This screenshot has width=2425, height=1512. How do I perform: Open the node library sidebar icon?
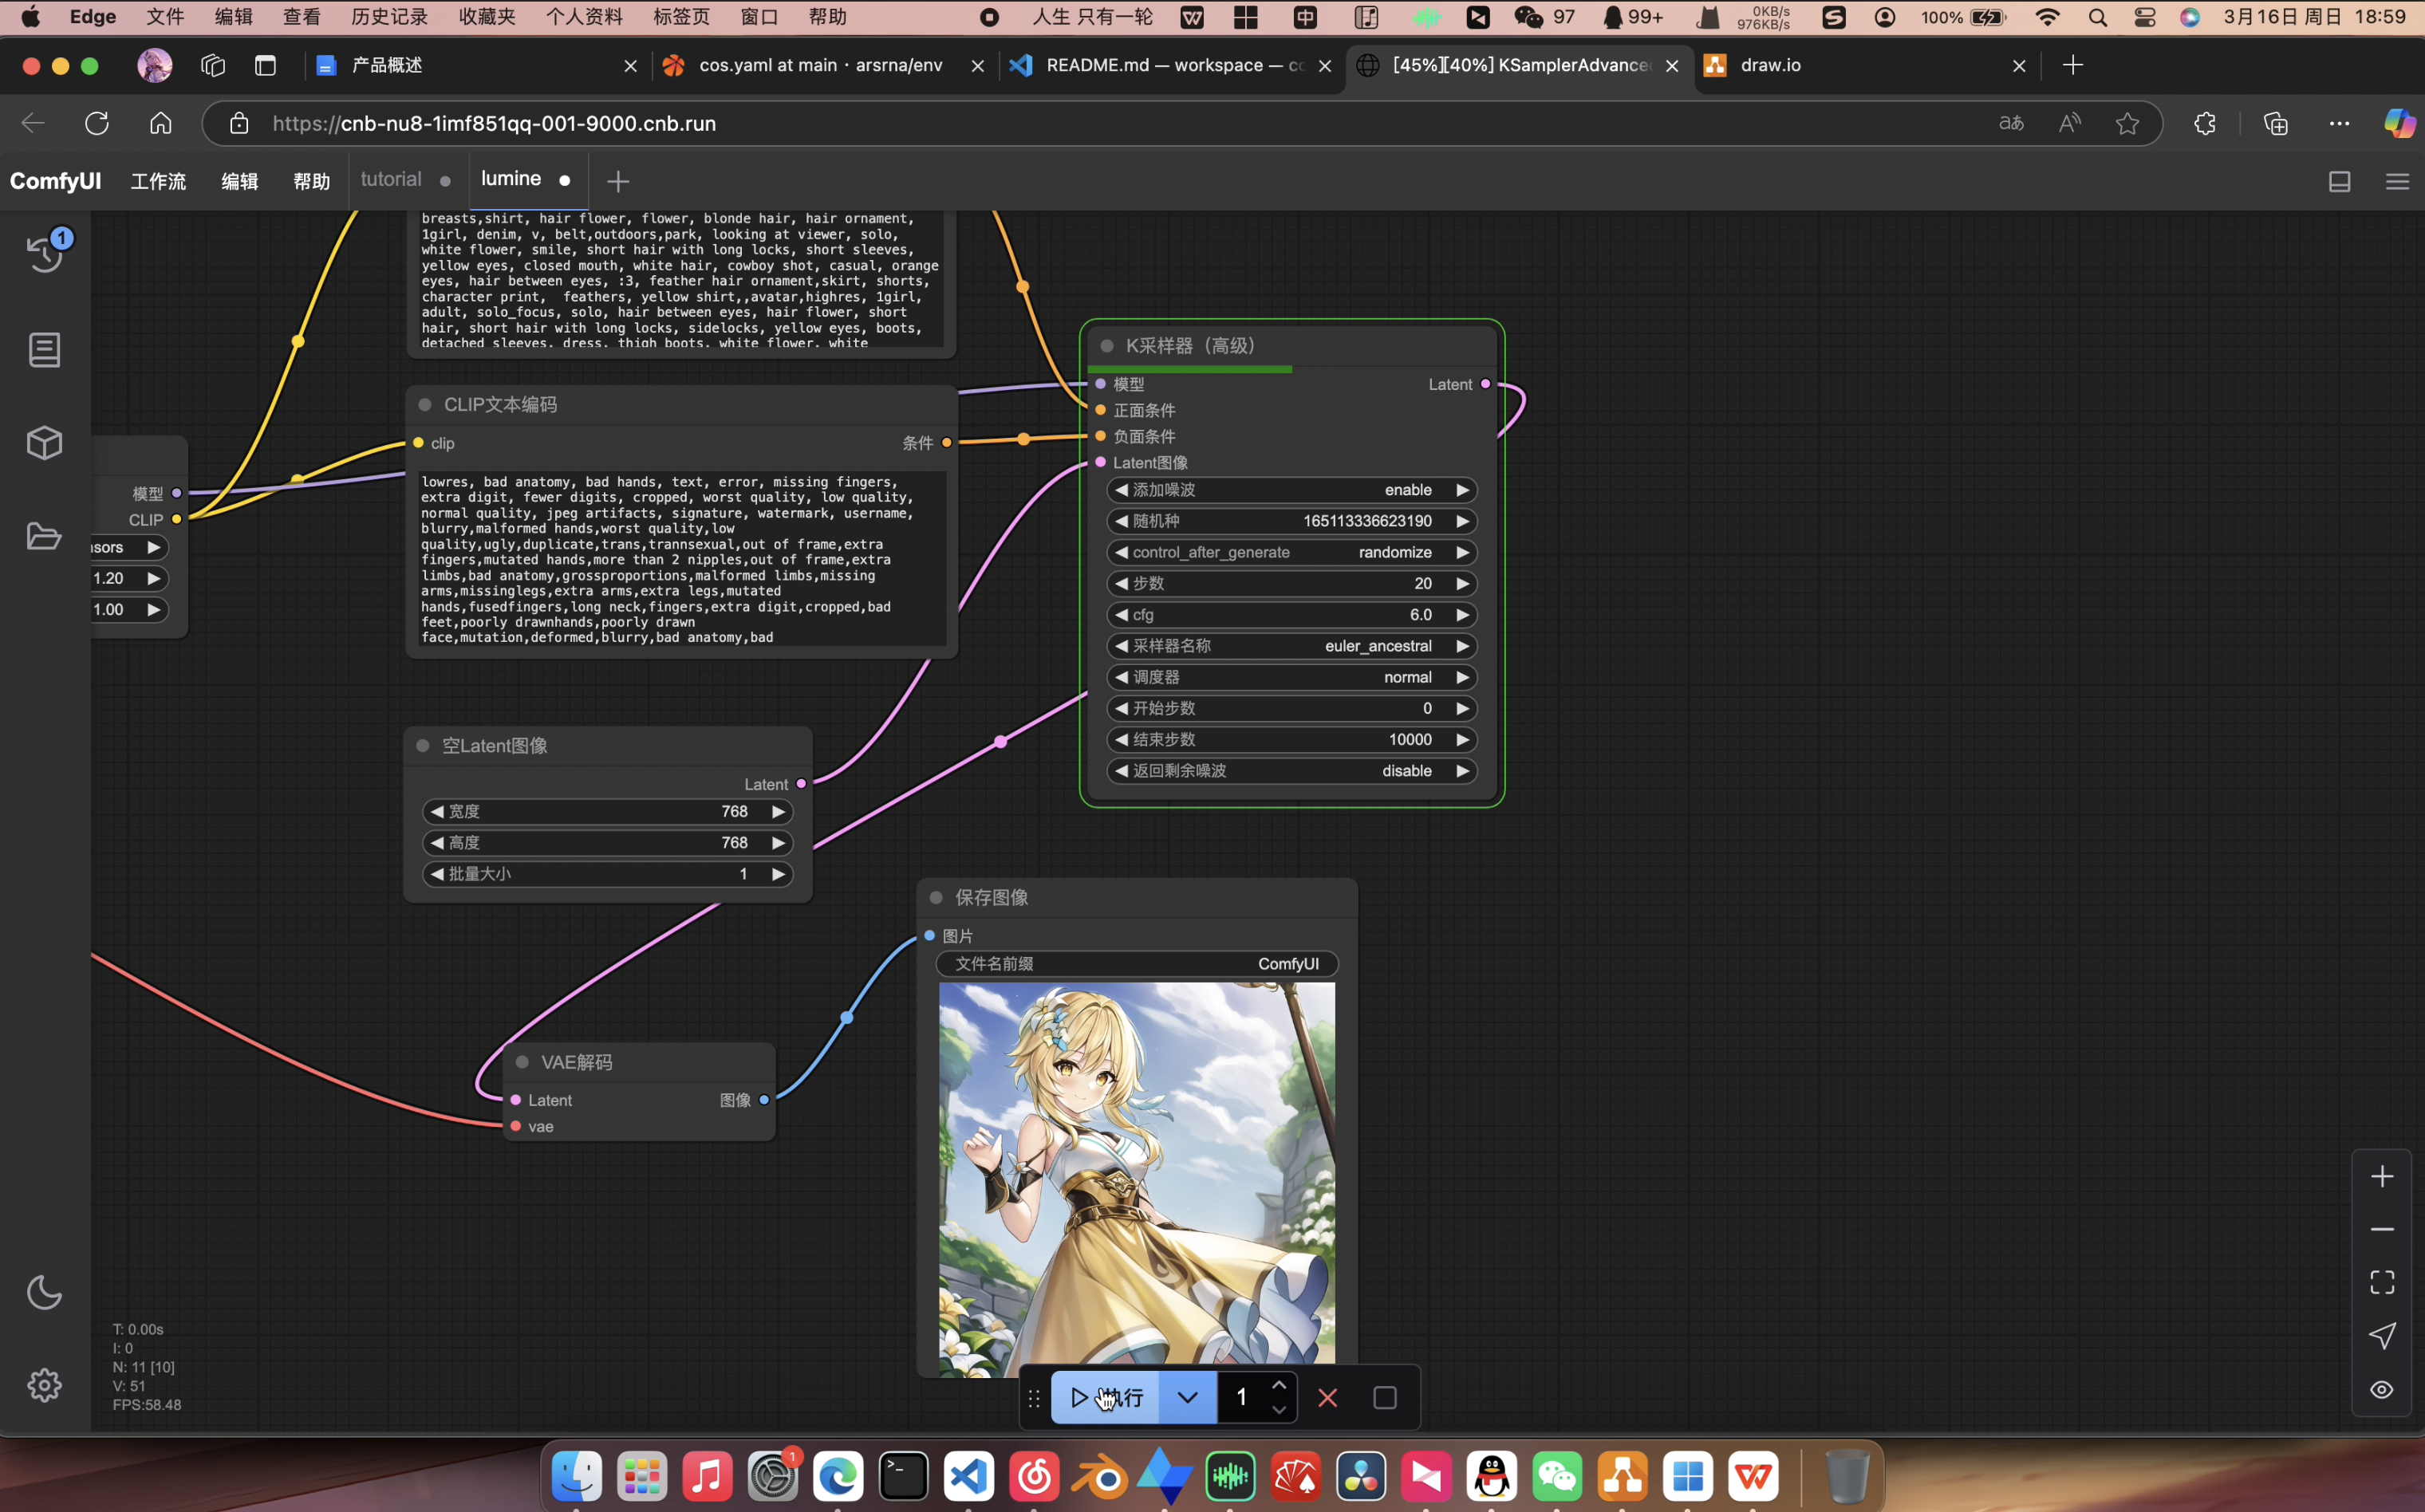pos(44,350)
